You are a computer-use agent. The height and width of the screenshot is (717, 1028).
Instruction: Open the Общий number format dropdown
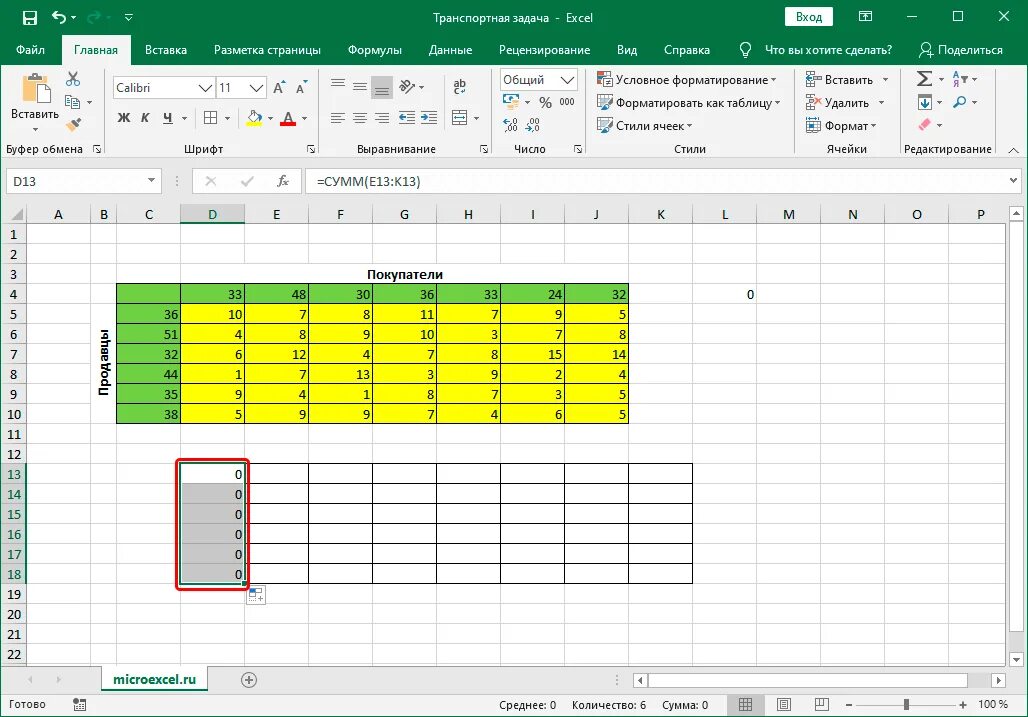(x=568, y=80)
